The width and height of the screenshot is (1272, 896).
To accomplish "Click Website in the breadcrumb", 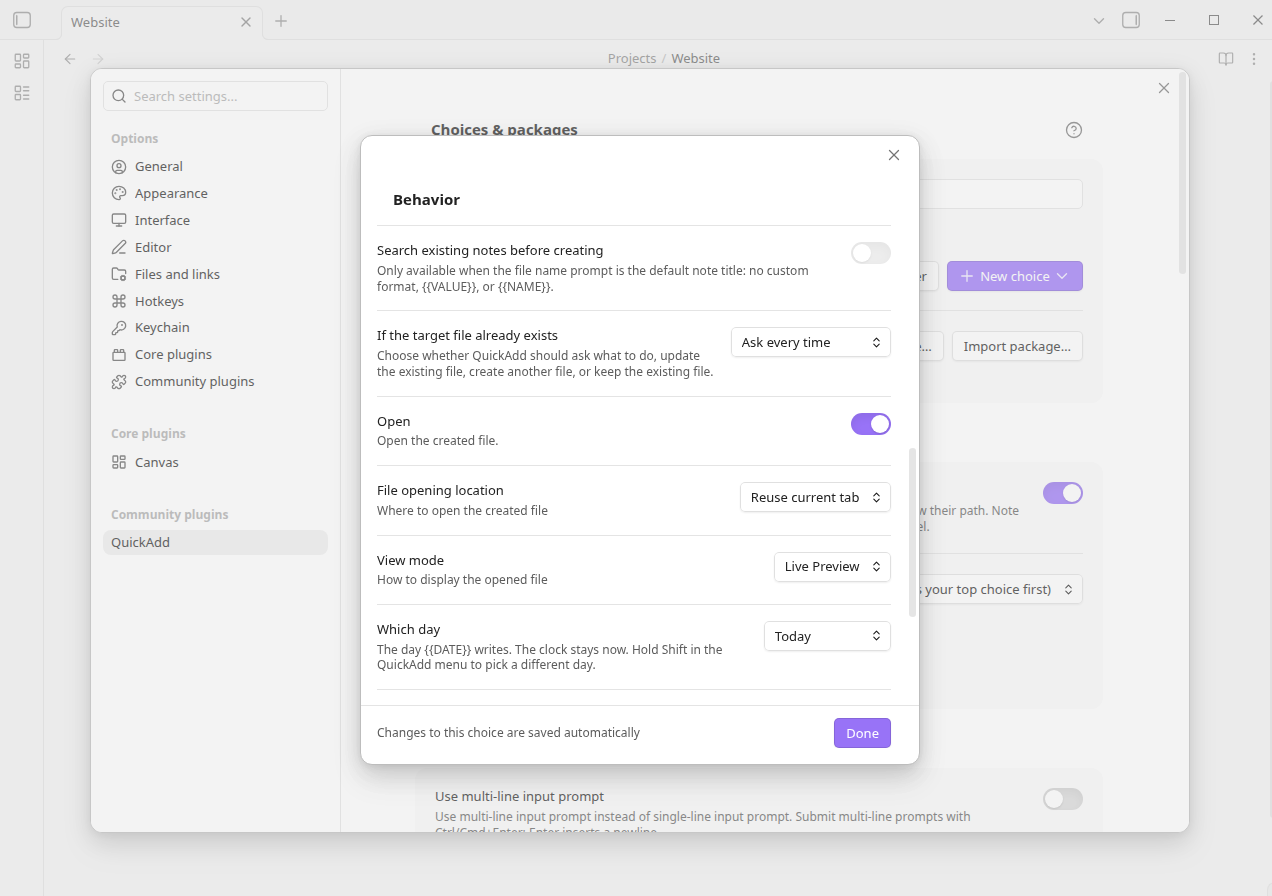I will (696, 59).
